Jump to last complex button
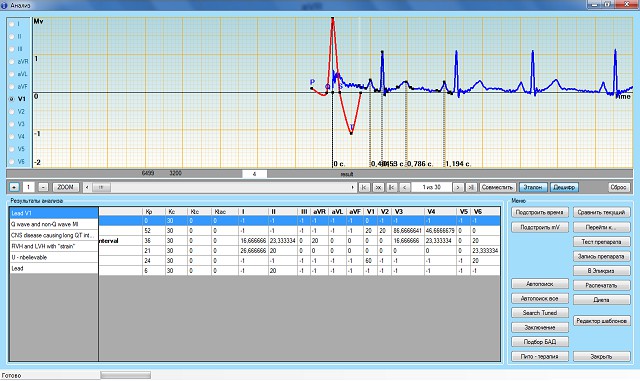640x381 pixels. point(471,187)
